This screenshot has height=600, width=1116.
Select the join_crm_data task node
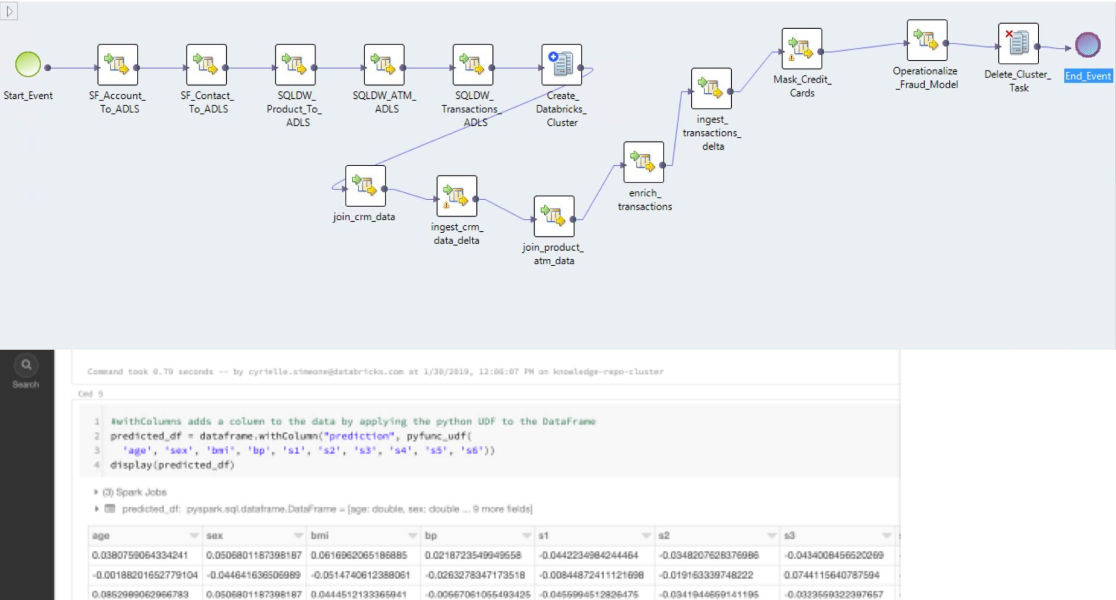tap(365, 186)
